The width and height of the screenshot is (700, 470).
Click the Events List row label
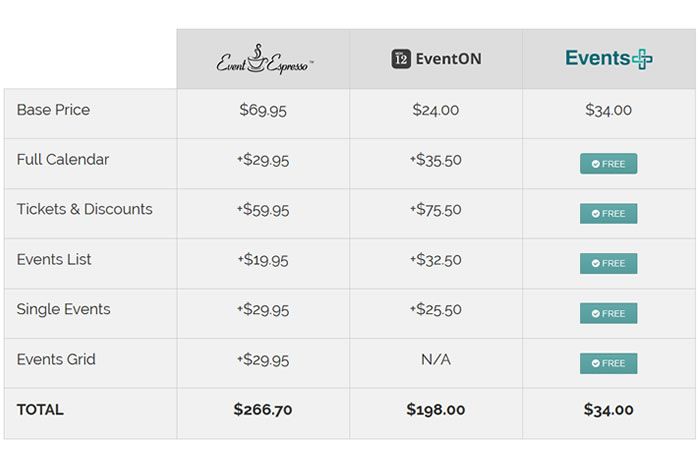[54, 260]
